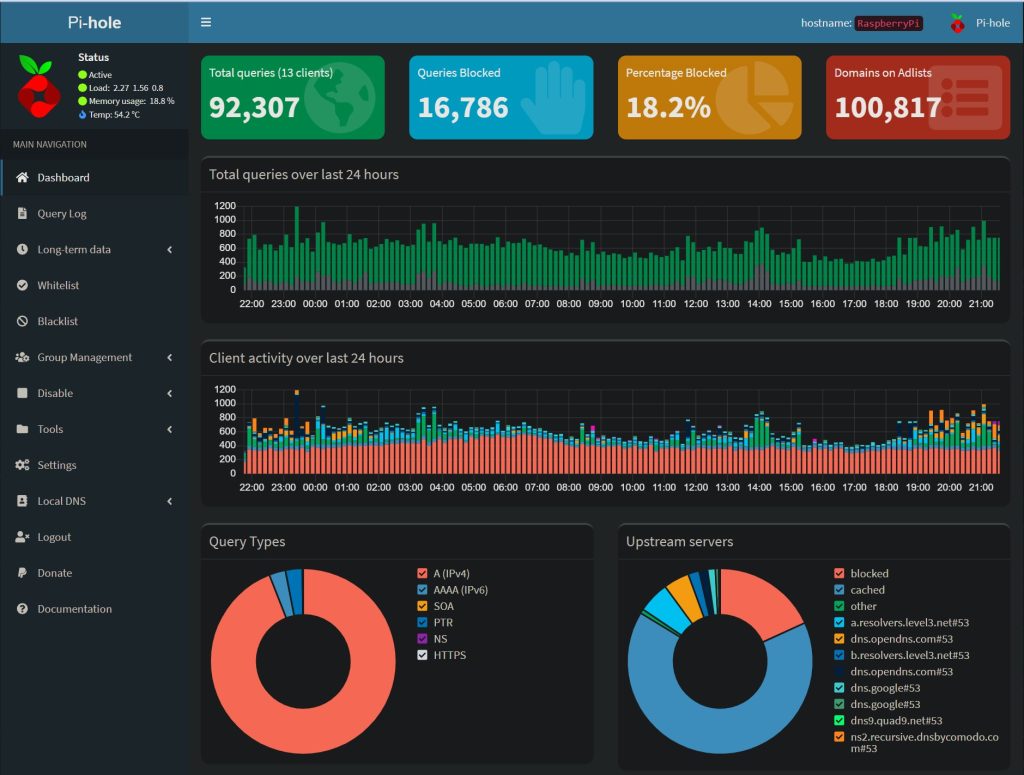Toggle the A (IPv4) legend checkbox
The image size is (1024, 775).
[422, 574]
